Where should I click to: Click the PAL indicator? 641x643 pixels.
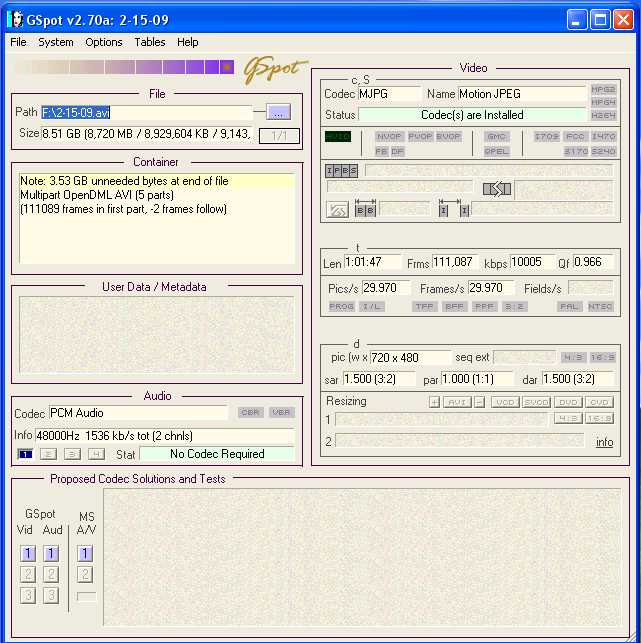tap(569, 307)
